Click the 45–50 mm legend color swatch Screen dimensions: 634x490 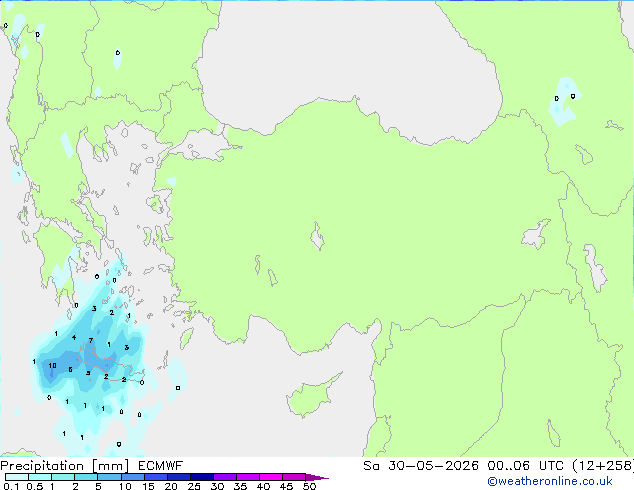pos(294,477)
